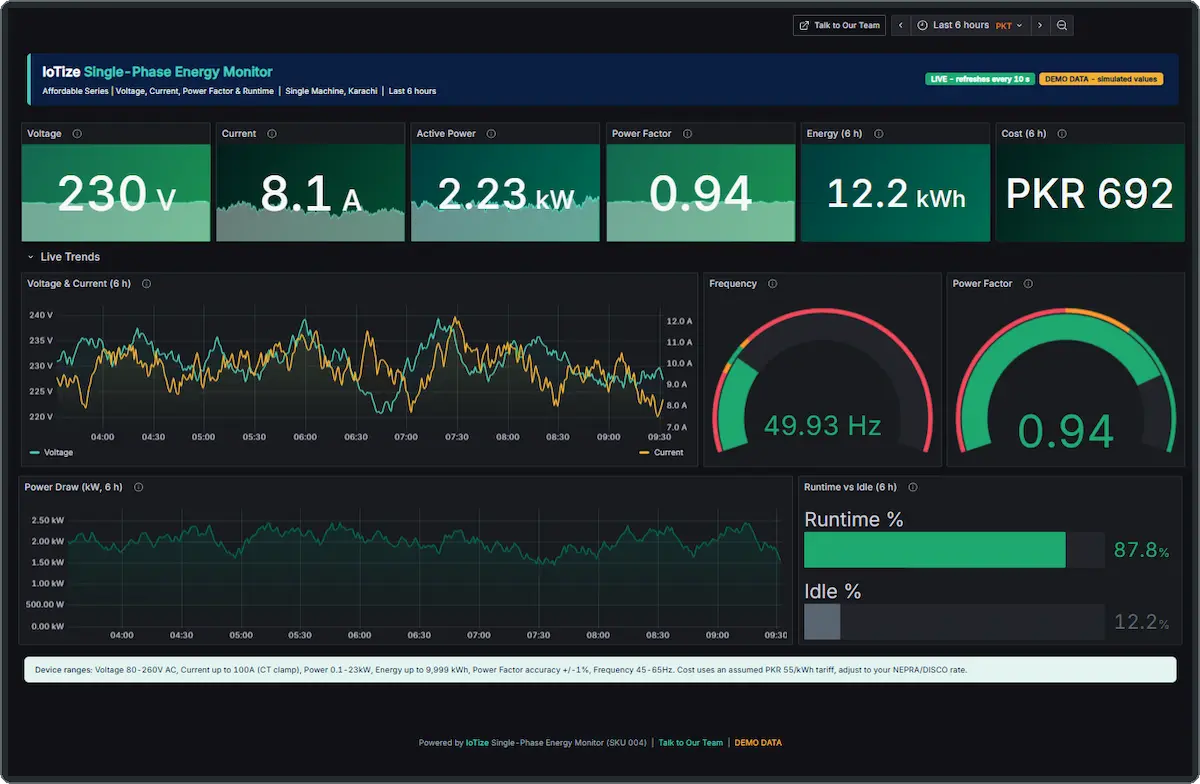
Task: Click the Runtime vs Idle info icon
Action: (x=912, y=488)
